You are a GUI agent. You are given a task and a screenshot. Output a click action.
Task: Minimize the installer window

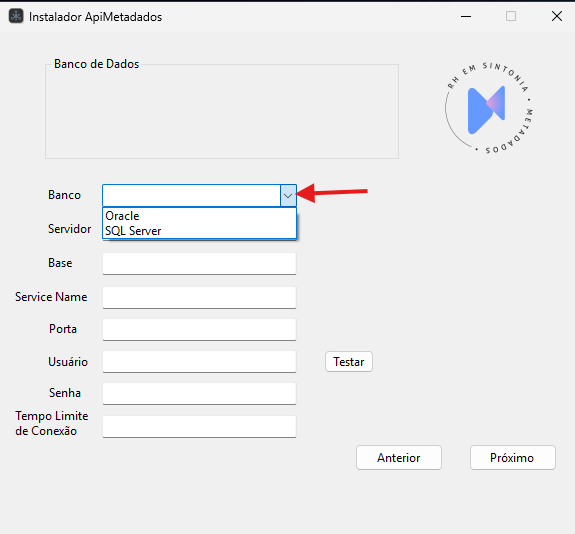click(466, 16)
